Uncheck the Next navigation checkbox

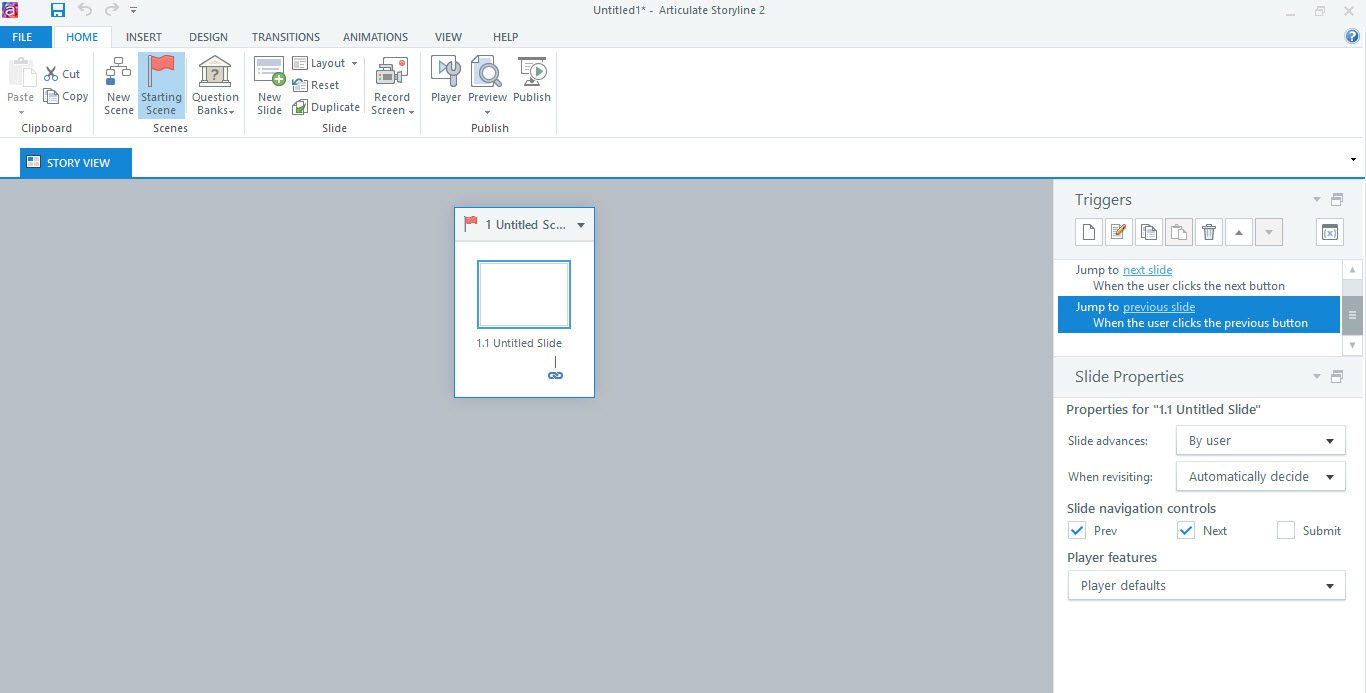pyautogui.click(x=1186, y=531)
